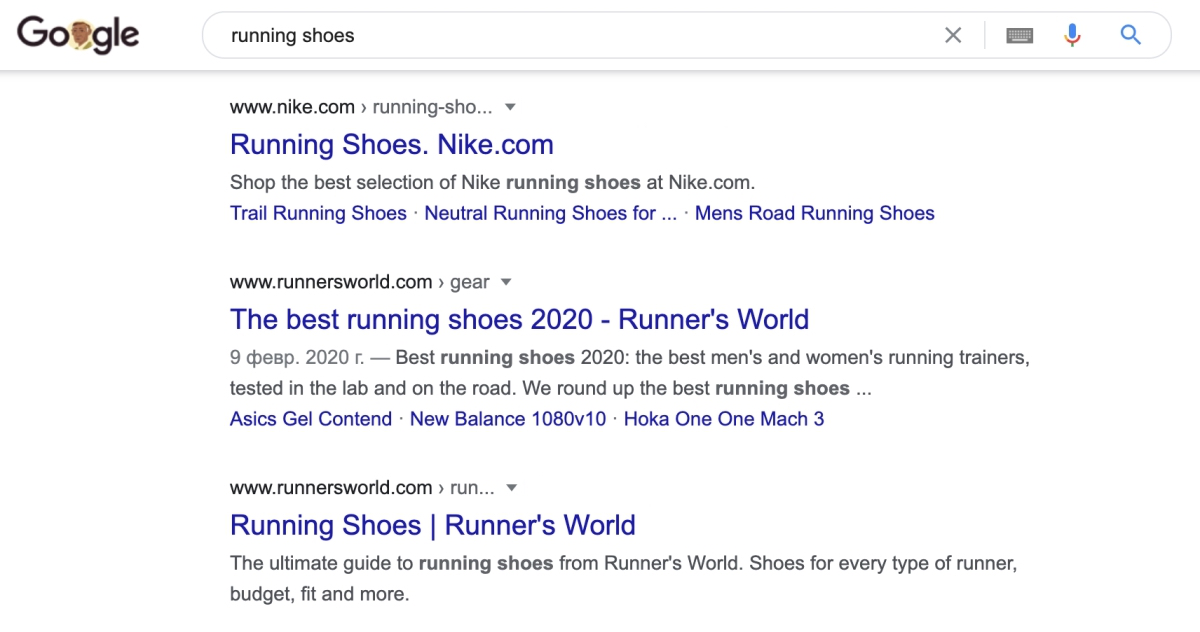The height and width of the screenshot is (632, 1200).
Task: Open the Hoka One One Mach 3 sitelink
Action: (x=724, y=419)
